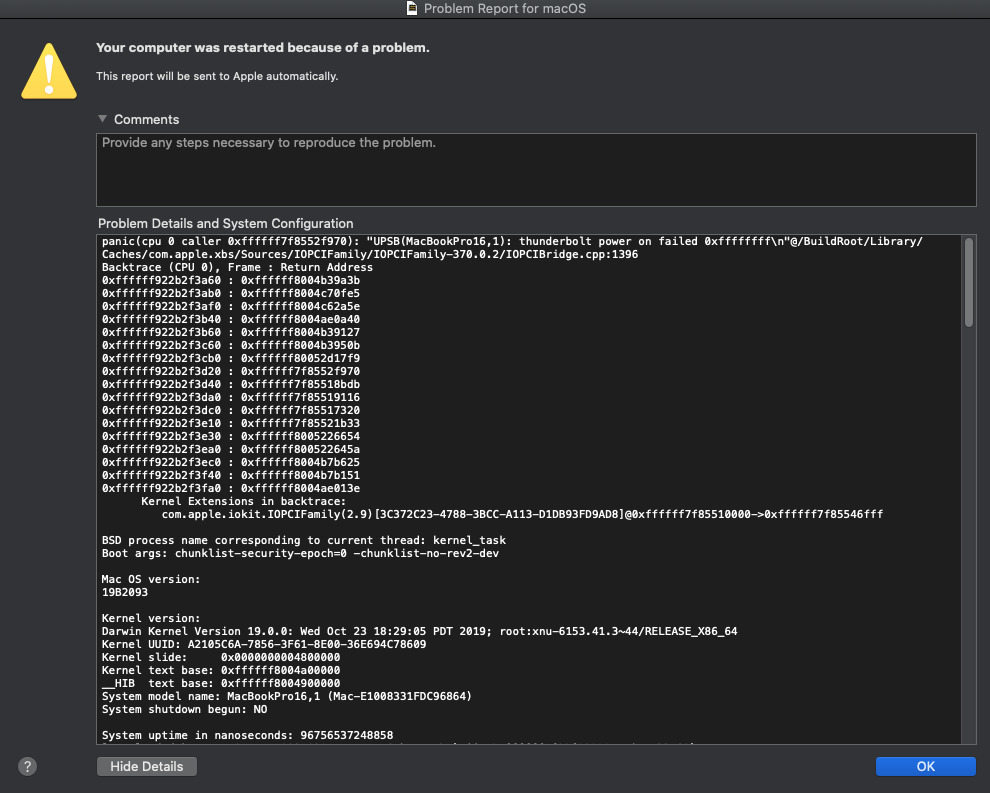Click the "System model name: MacBookPro16,1" line
Viewport: 990px width, 793px height.
(286, 696)
